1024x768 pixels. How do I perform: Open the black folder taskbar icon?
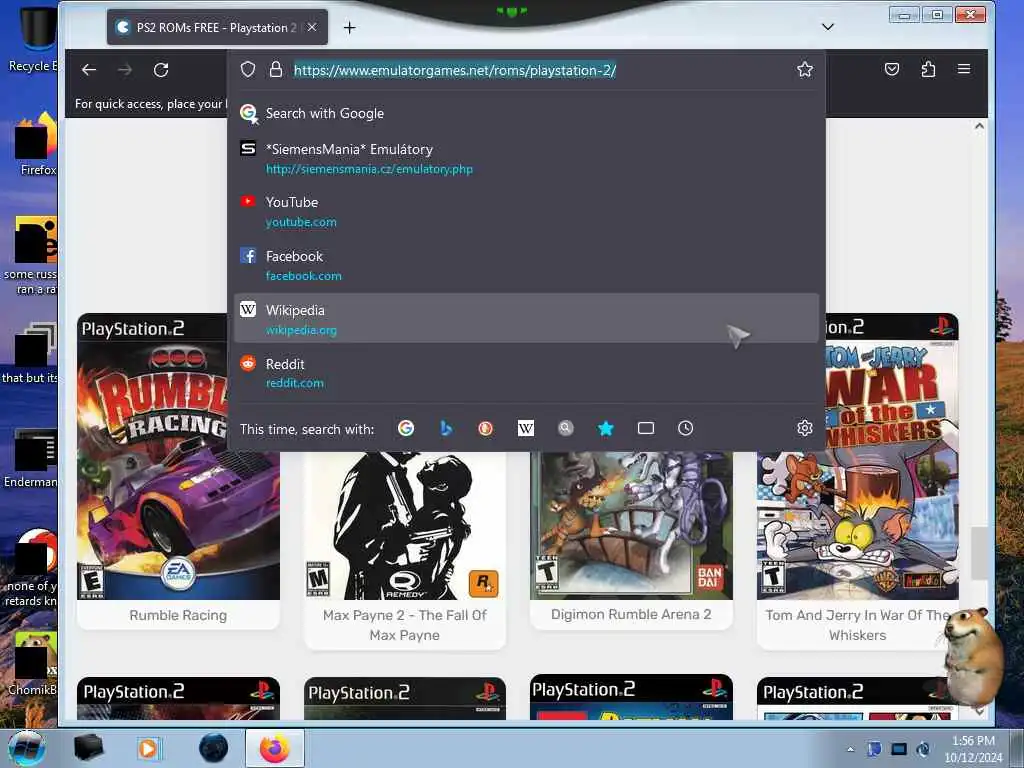89,748
